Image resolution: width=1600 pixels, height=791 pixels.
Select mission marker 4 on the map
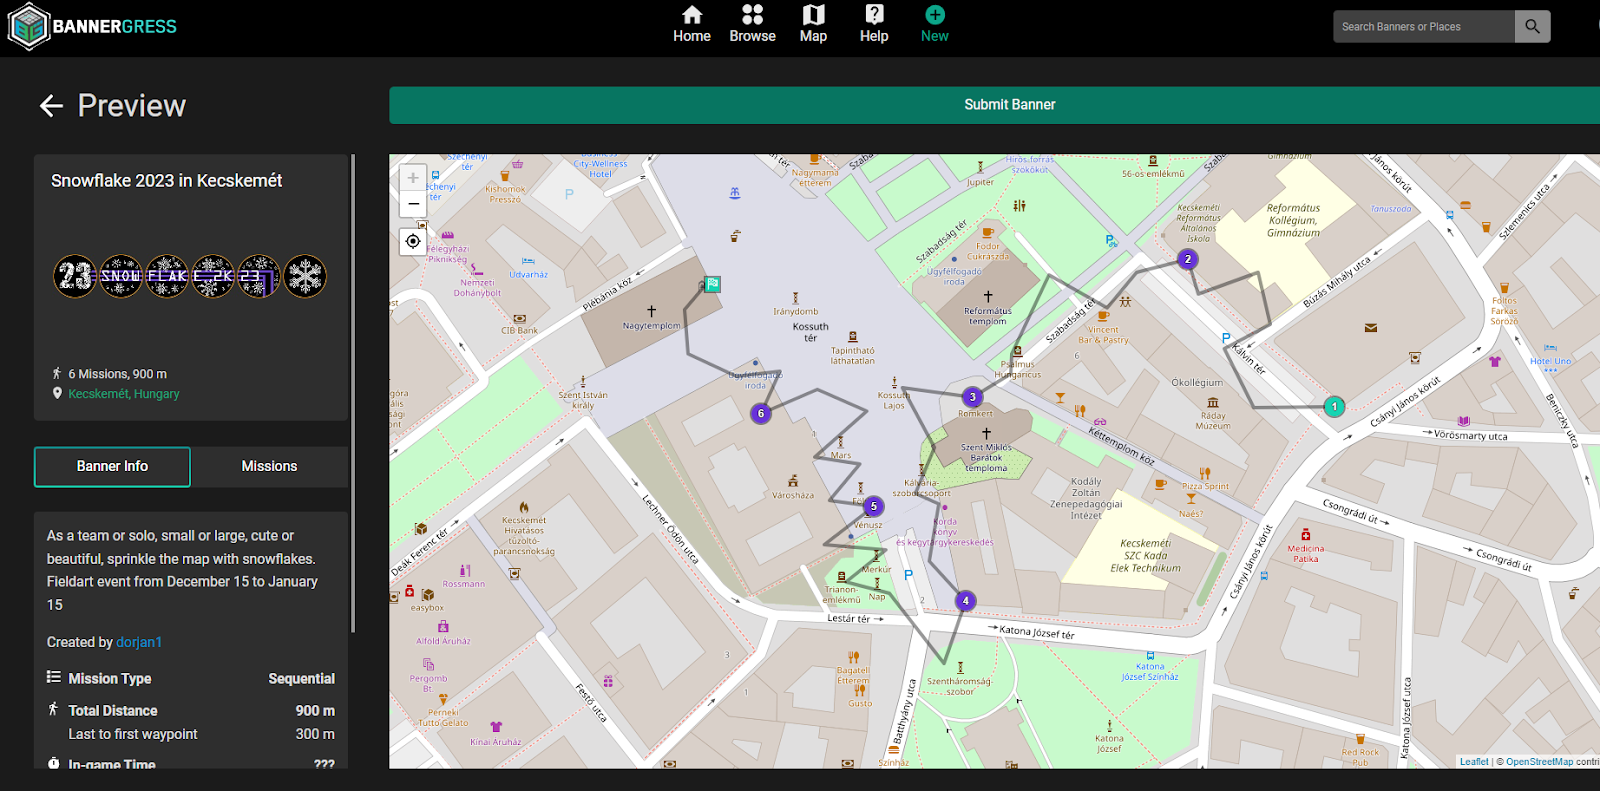[x=965, y=601]
